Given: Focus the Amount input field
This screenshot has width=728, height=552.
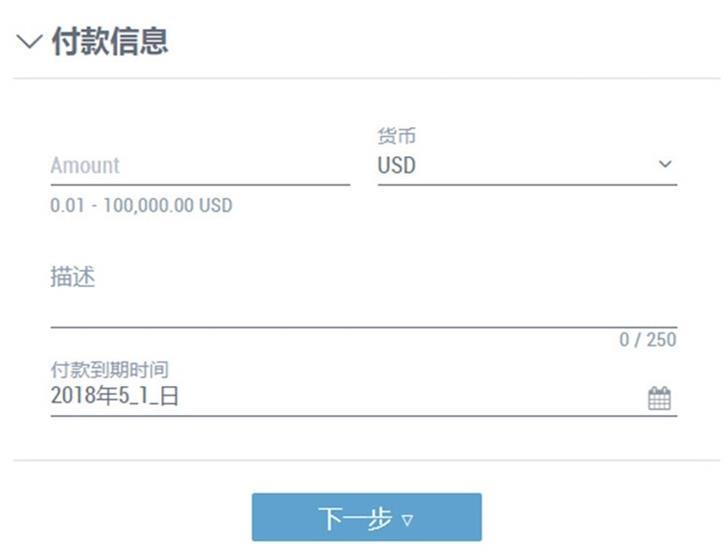Looking at the screenshot, I should (x=200, y=166).
